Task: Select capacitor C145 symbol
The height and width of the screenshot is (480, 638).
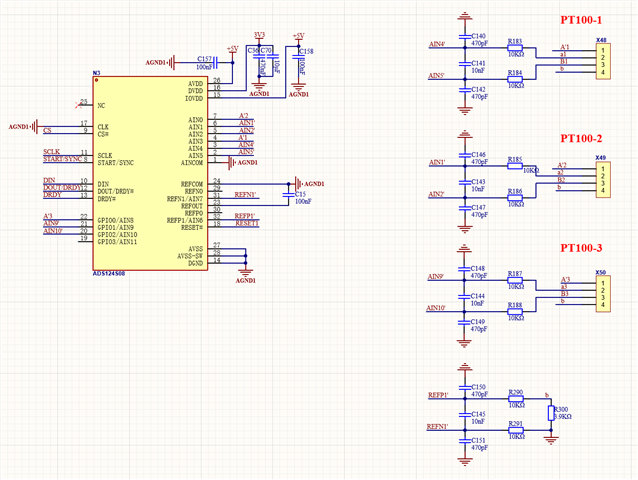Action: click(464, 415)
